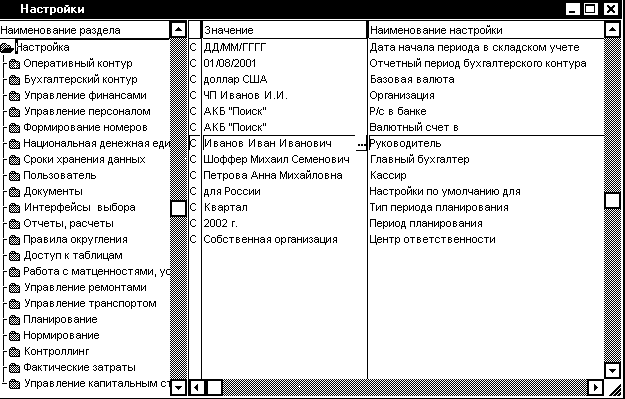Edit the Иванов Иван Иванович value field
Screen dimensions: 625x399
pyautogui.click(x=279, y=143)
